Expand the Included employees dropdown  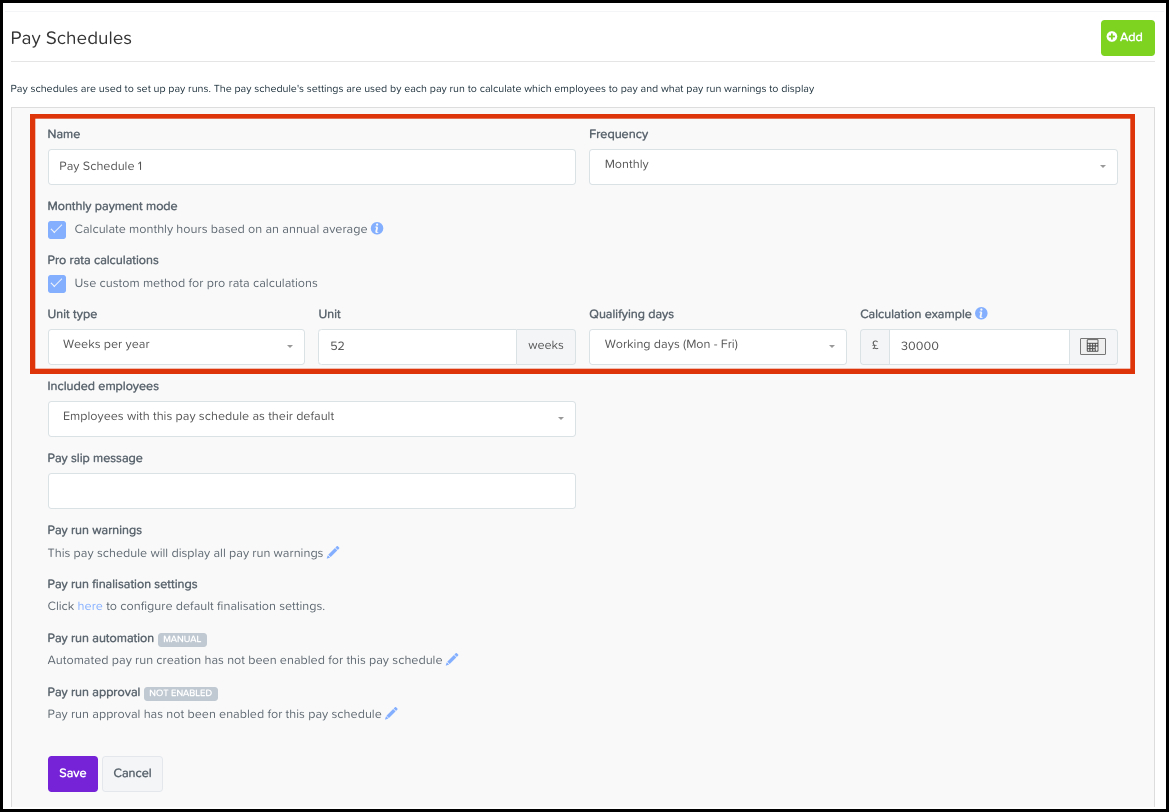click(311, 418)
